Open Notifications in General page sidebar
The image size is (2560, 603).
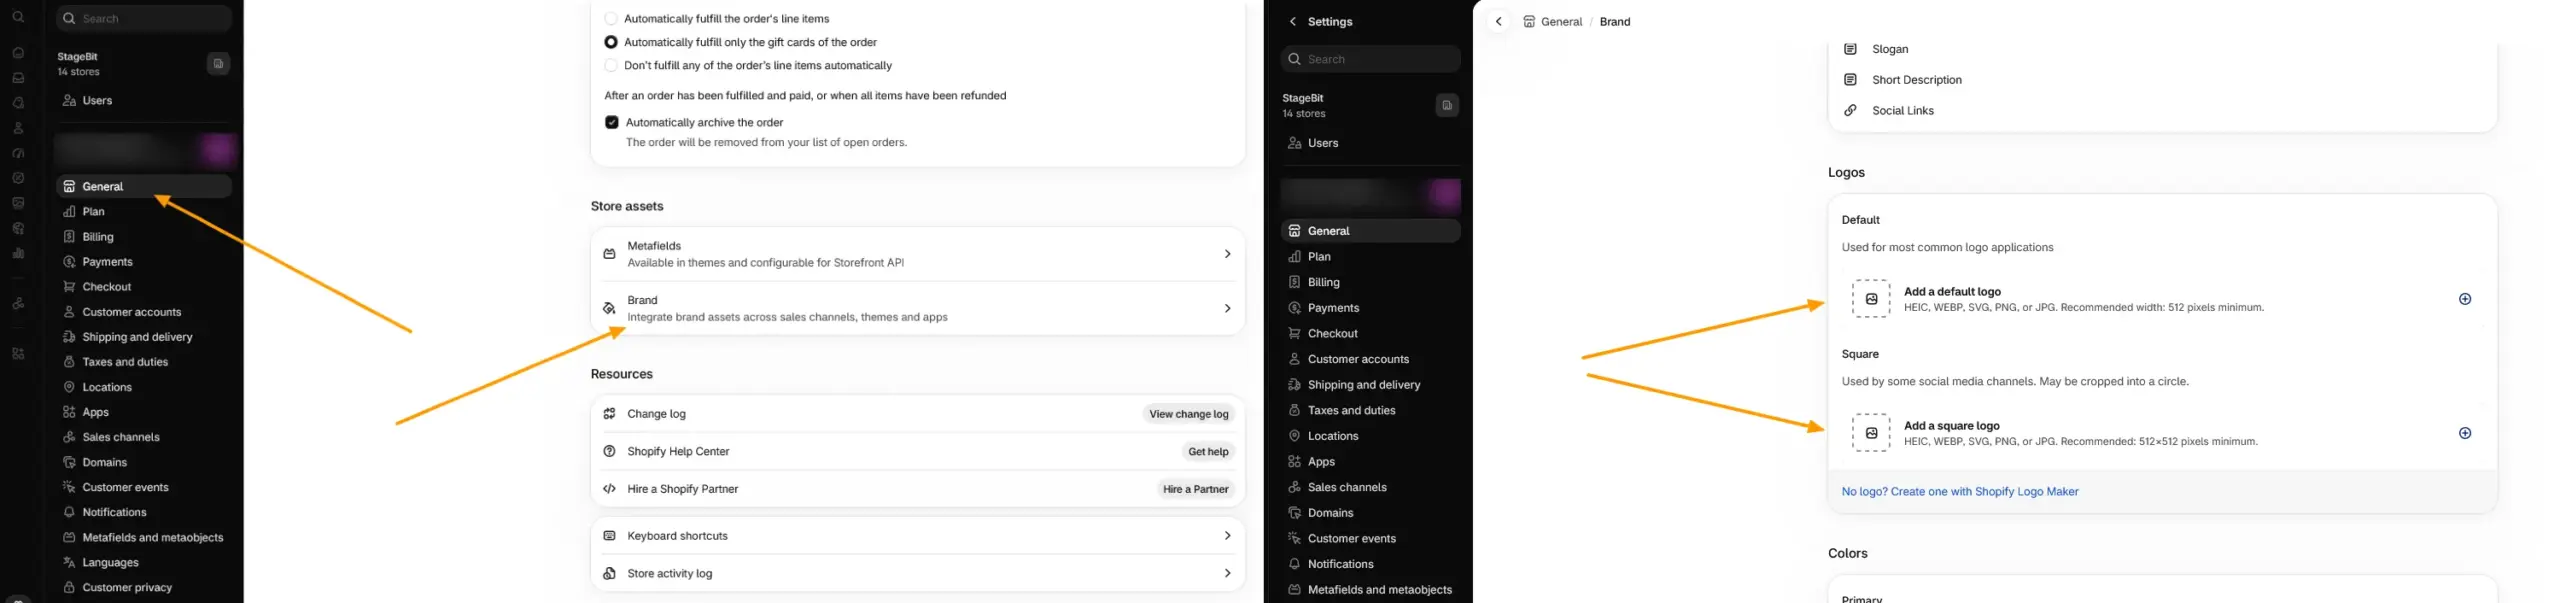pyautogui.click(x=114, y=512)
